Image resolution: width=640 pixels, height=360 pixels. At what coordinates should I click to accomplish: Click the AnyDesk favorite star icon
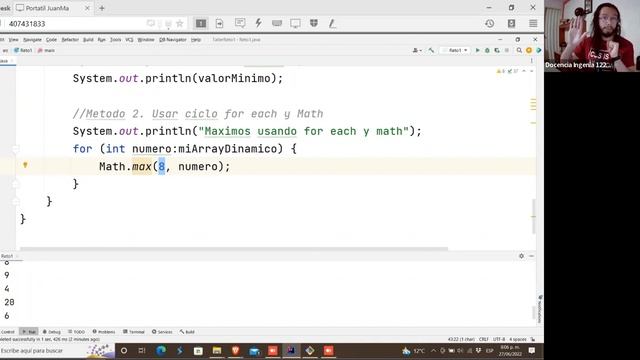(180, 24)
